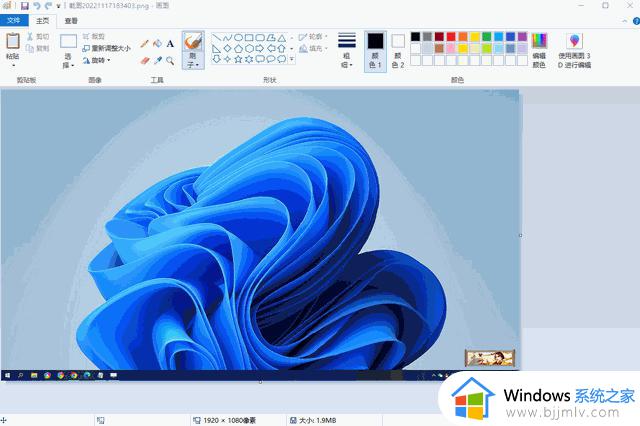Click the '1920 × 1080像素' status text

[x=229, y=420]
